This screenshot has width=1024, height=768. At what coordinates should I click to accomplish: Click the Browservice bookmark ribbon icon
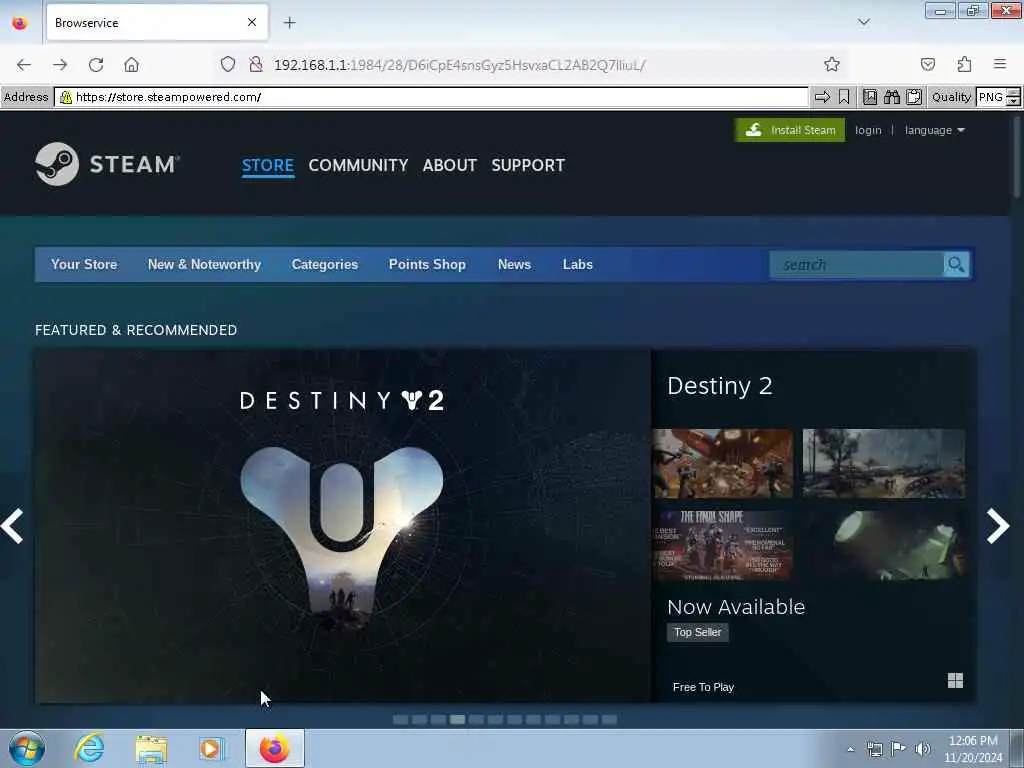(x=844, y=97)
